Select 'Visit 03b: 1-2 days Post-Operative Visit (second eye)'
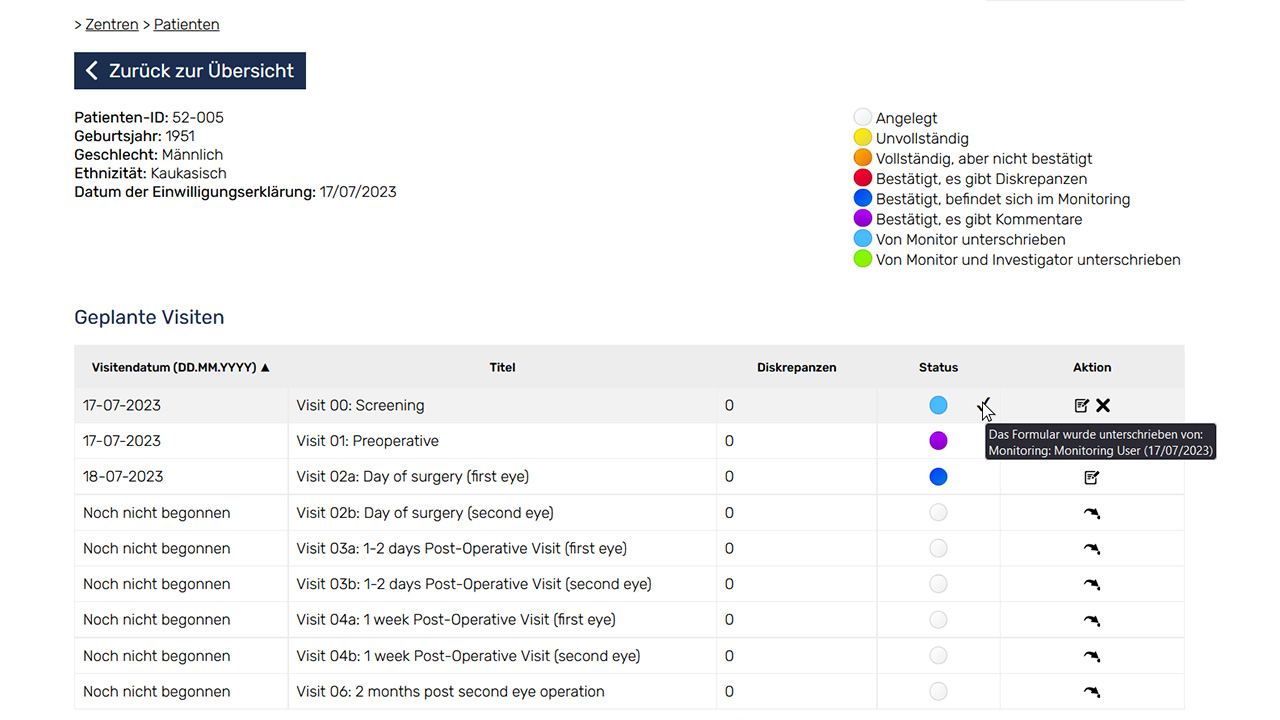This screenshot has width=1280, height=720. tap(474, 584)
